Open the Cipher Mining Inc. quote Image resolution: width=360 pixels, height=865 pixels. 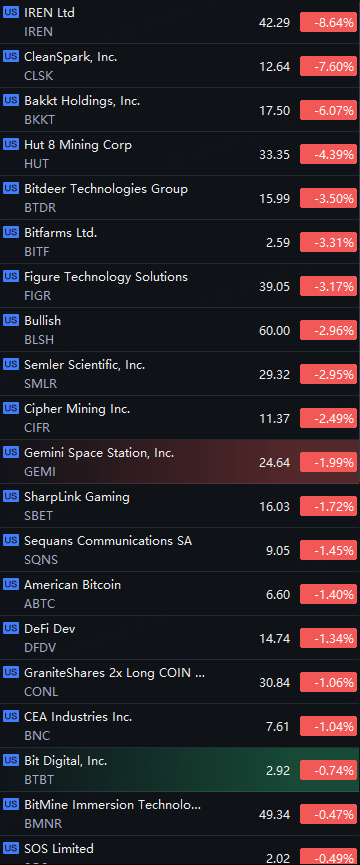(x=180, y=418)
